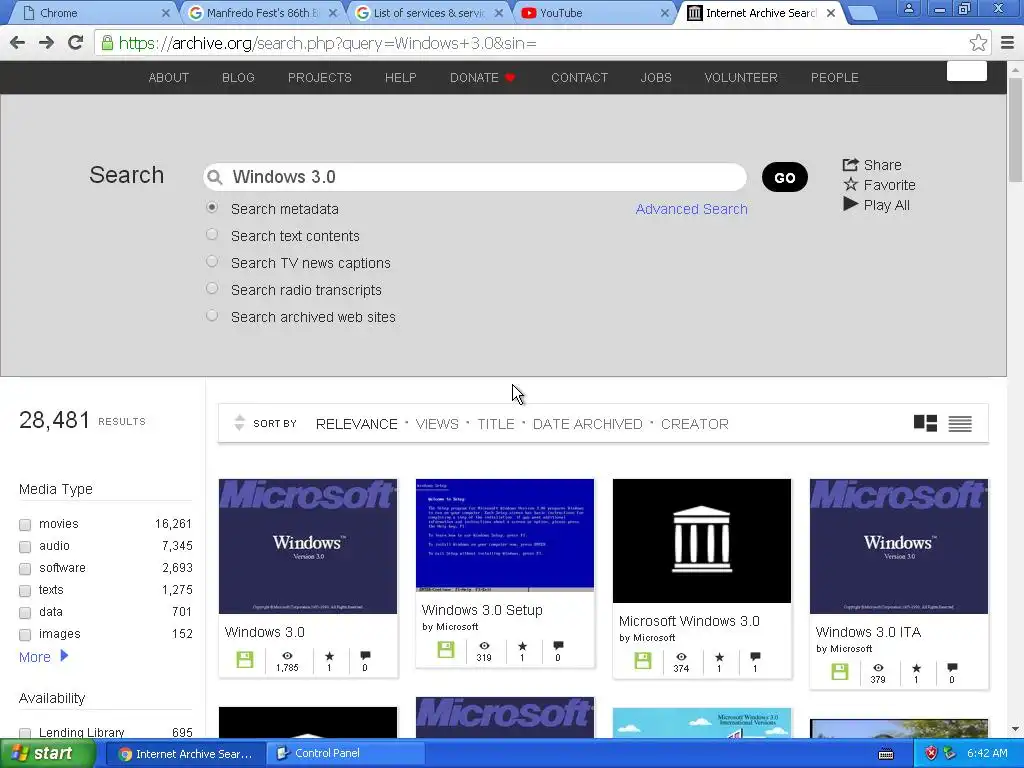Switch to tile grid view icon
The image size is (1024, 768).
click(x=925, y=423)
